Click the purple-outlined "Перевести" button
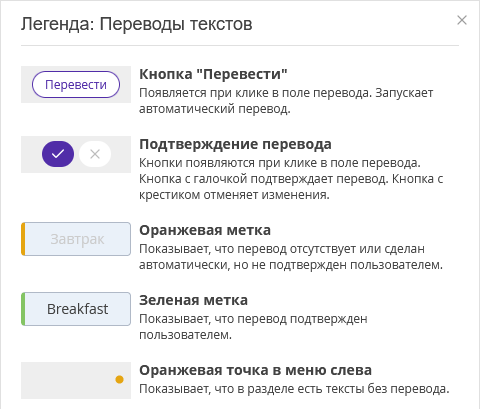Image resolution: width=480 pixels, height=409 pixels. [76, 84]
